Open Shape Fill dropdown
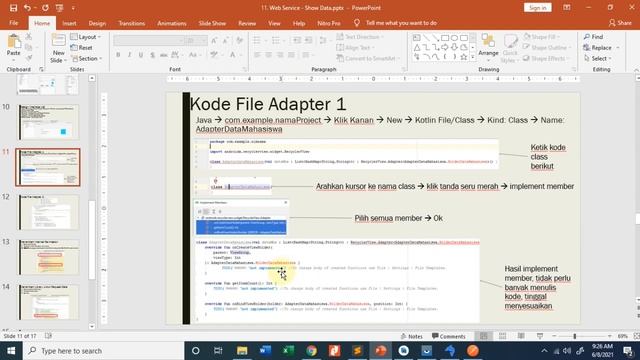The height and width of the screenshot is (360, 640). [541, 37]
